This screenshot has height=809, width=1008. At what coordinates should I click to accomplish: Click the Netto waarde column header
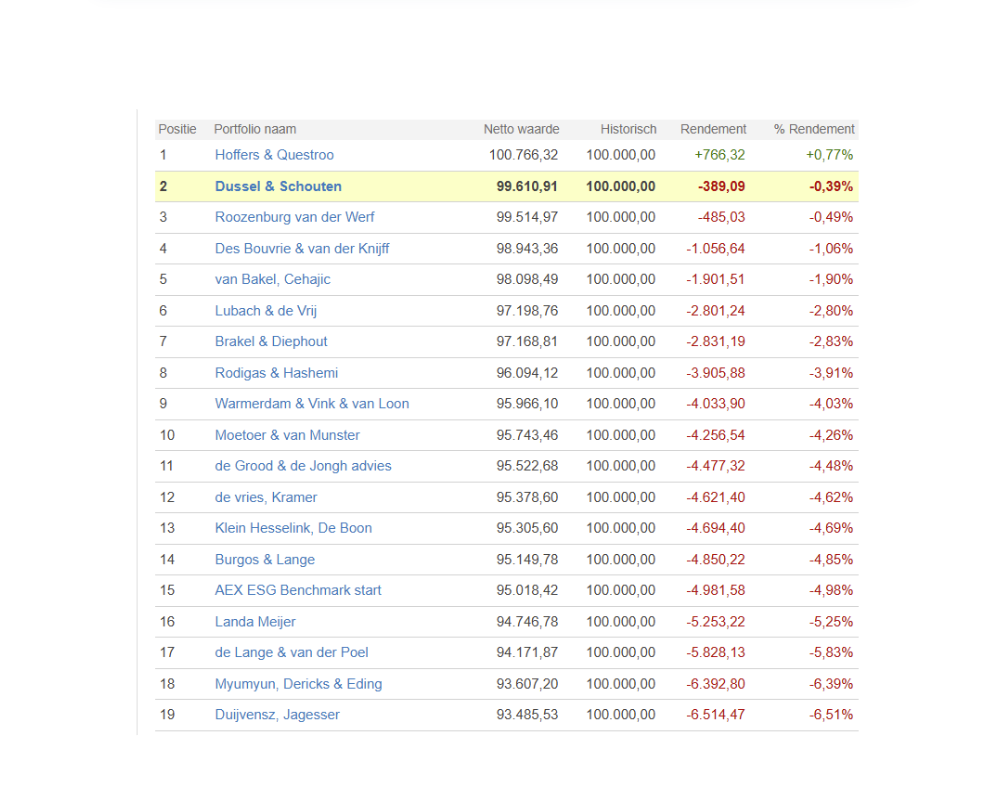(521, 129)
